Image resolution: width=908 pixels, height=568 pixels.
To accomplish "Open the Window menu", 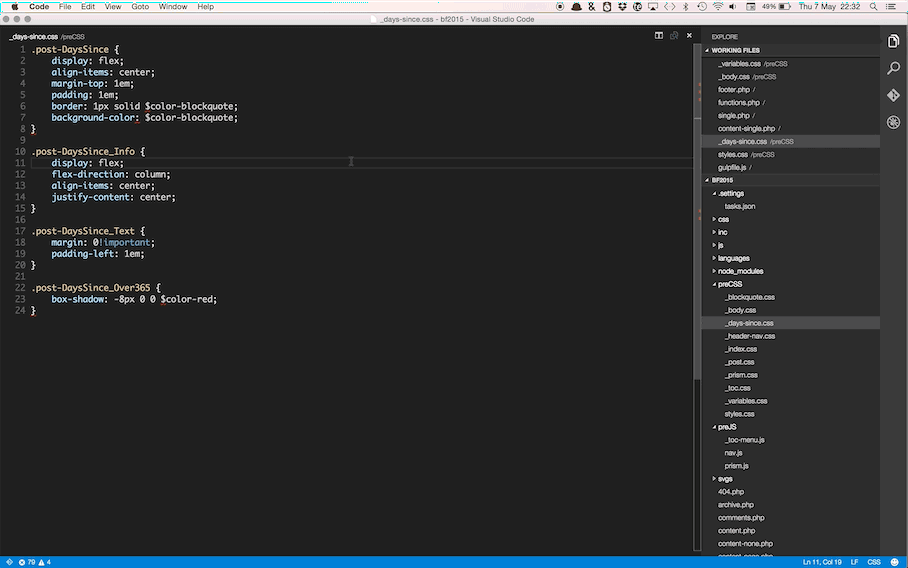I will pos(173,6).
